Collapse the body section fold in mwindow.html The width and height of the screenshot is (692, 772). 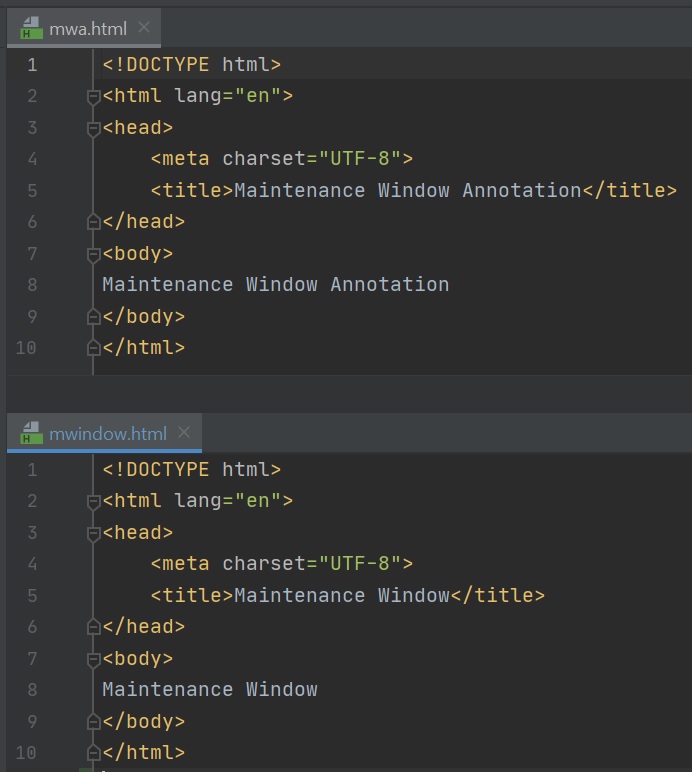click(94, 659)
